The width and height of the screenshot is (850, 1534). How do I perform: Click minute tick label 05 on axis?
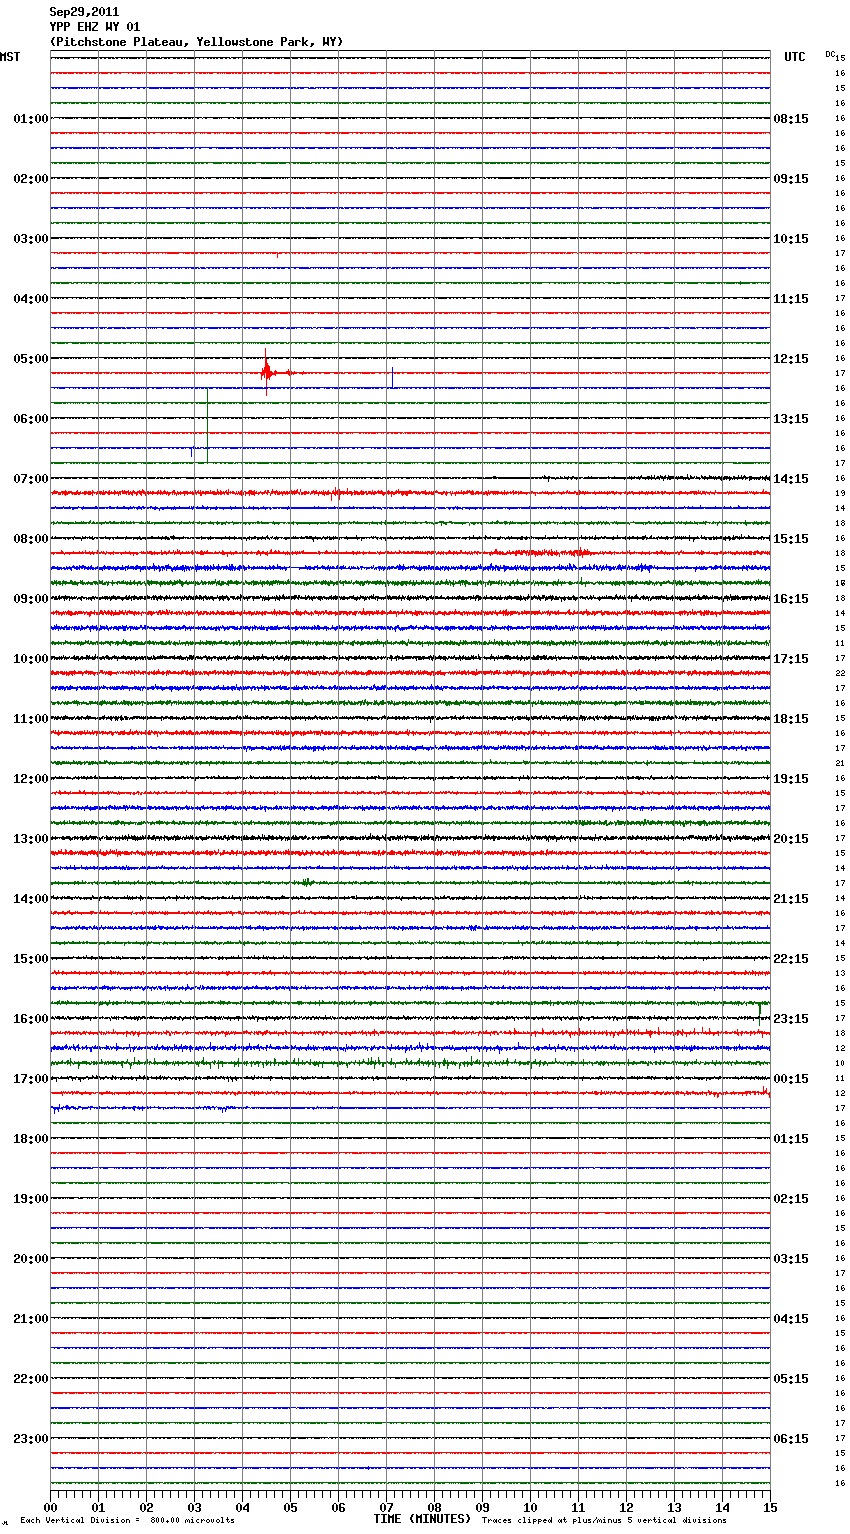click(290, 1507)
